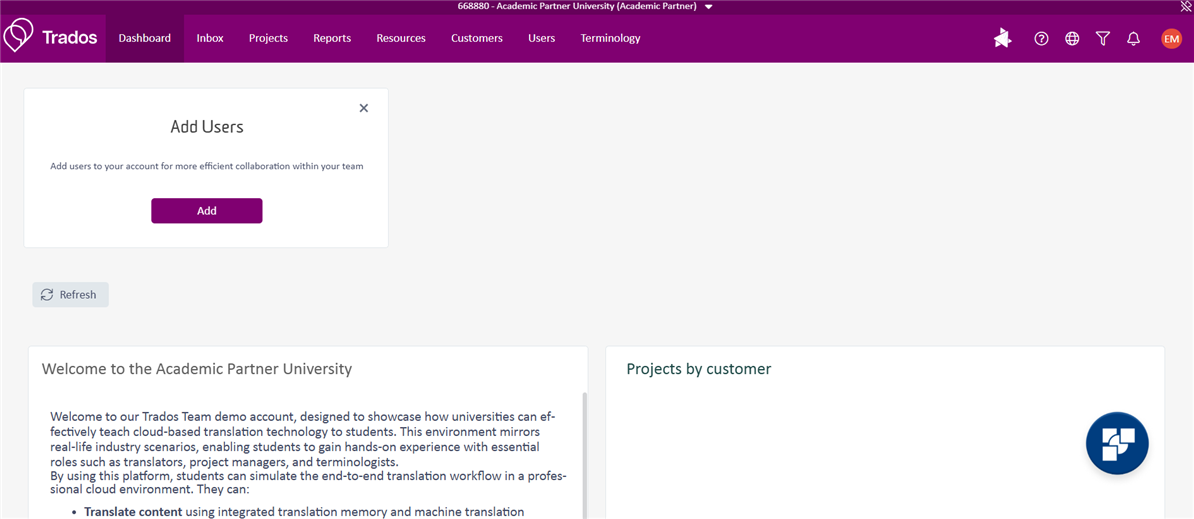
Task: Click the star announcements icon in header
Action: click(1002, 39)
